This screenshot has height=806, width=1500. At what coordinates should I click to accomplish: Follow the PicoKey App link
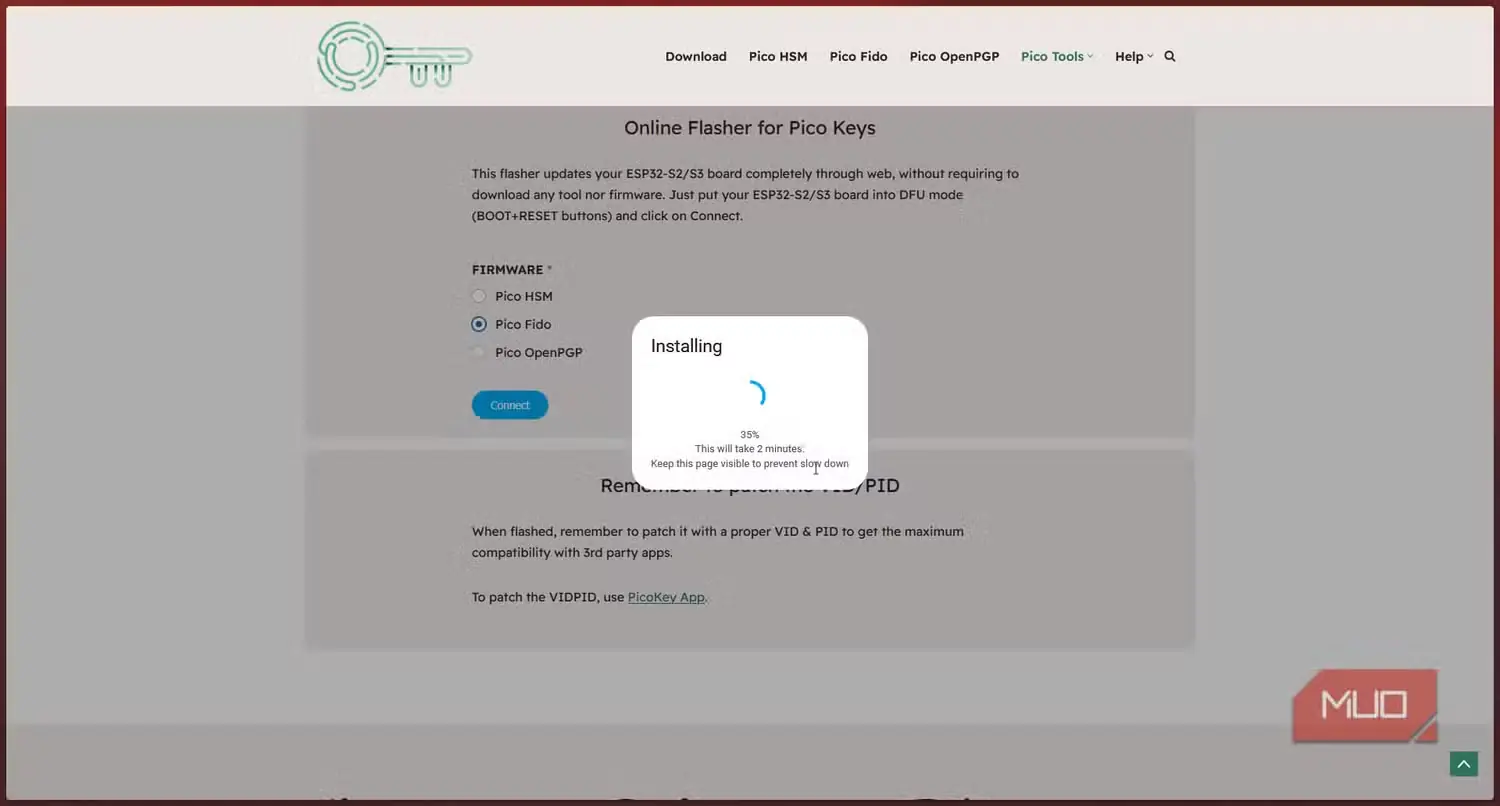(666, 597)
